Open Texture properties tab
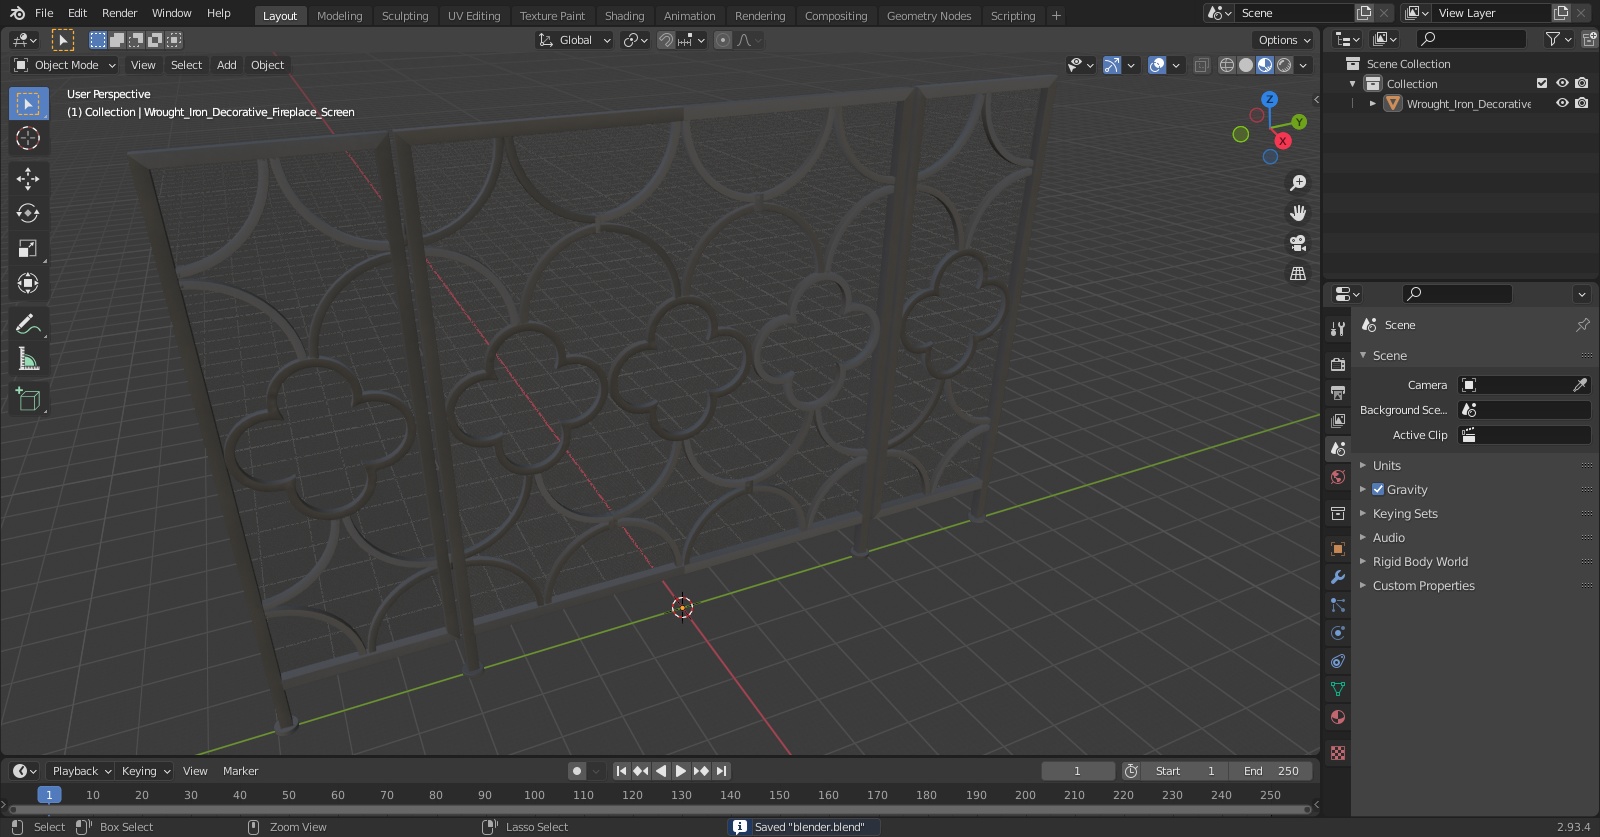1600x837 pixels. click(x=1337, y=753)
